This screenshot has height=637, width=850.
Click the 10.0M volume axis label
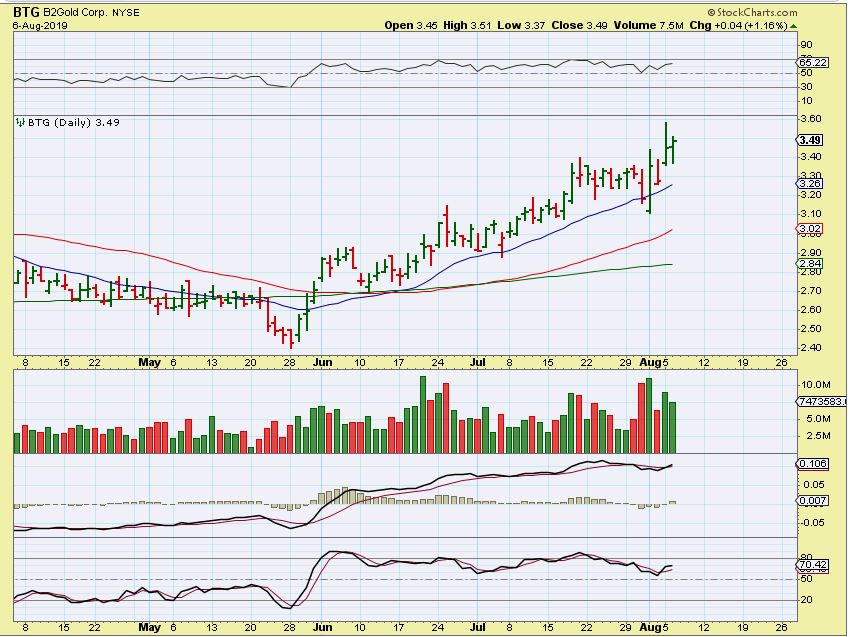815,385
